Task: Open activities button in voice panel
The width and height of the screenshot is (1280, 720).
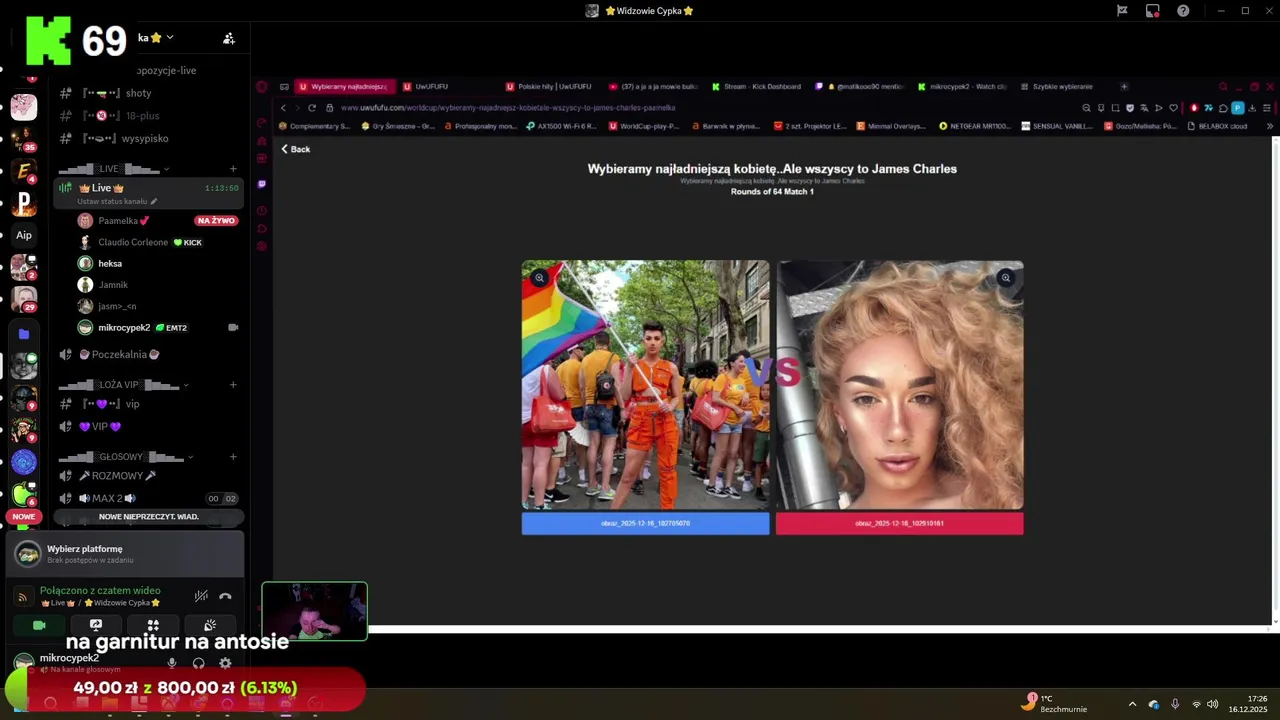Action: (x=153, y=625)
